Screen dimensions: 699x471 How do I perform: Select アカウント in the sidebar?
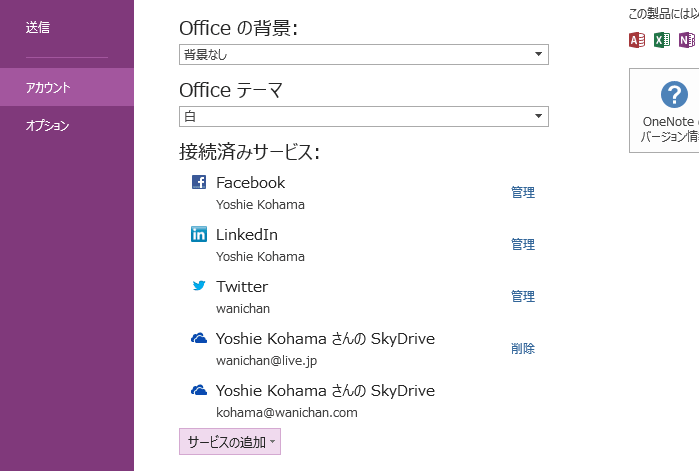coord(67,87)
